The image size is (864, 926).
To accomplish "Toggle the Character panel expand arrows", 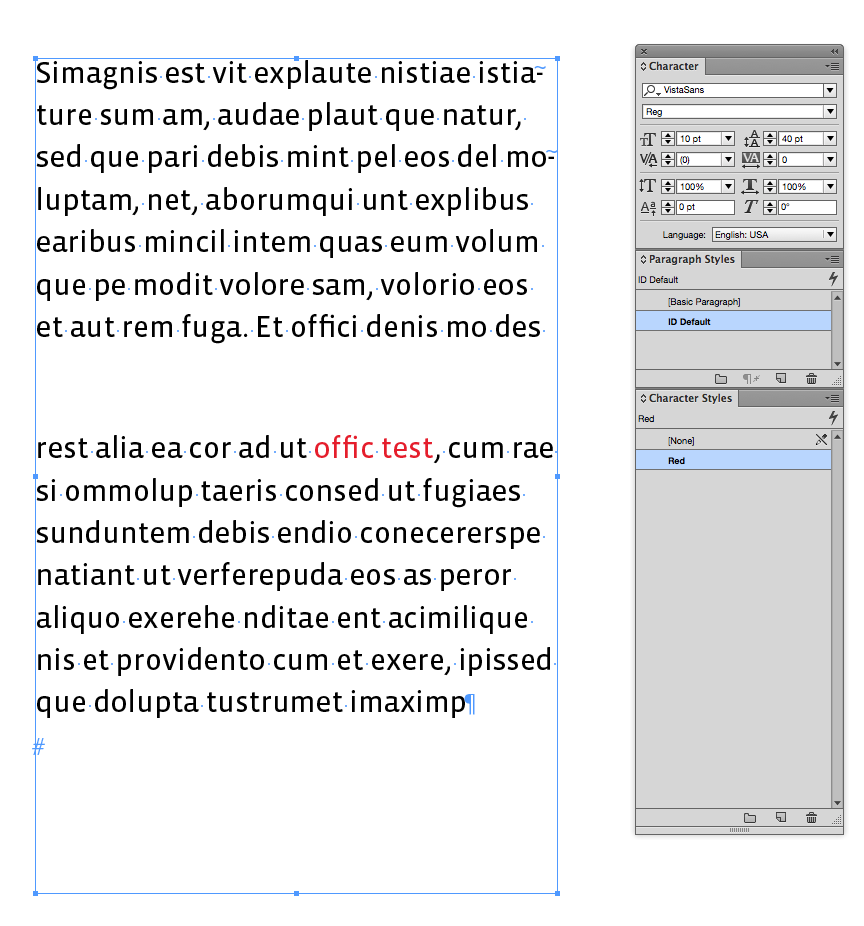I will pyautogui.click(x=643, y=66).
